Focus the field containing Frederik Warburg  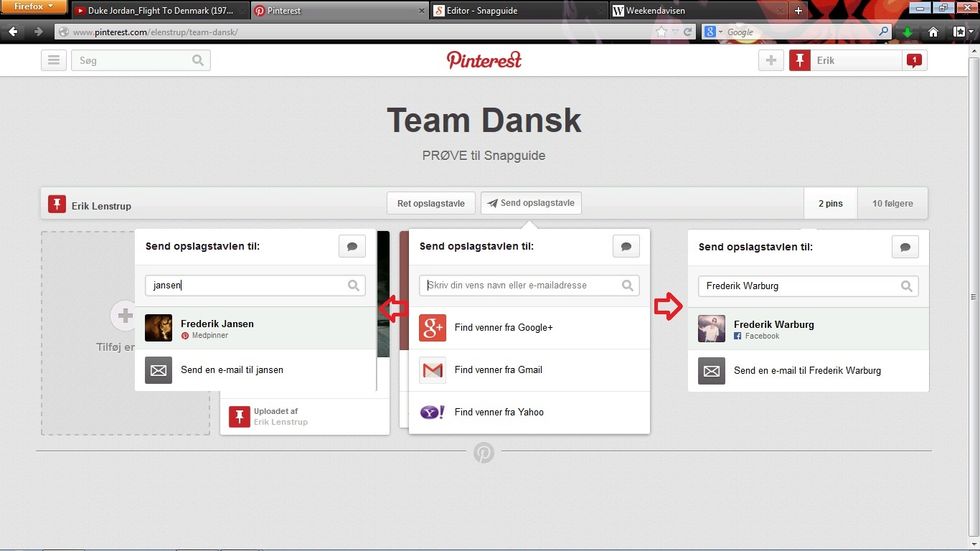808,286
